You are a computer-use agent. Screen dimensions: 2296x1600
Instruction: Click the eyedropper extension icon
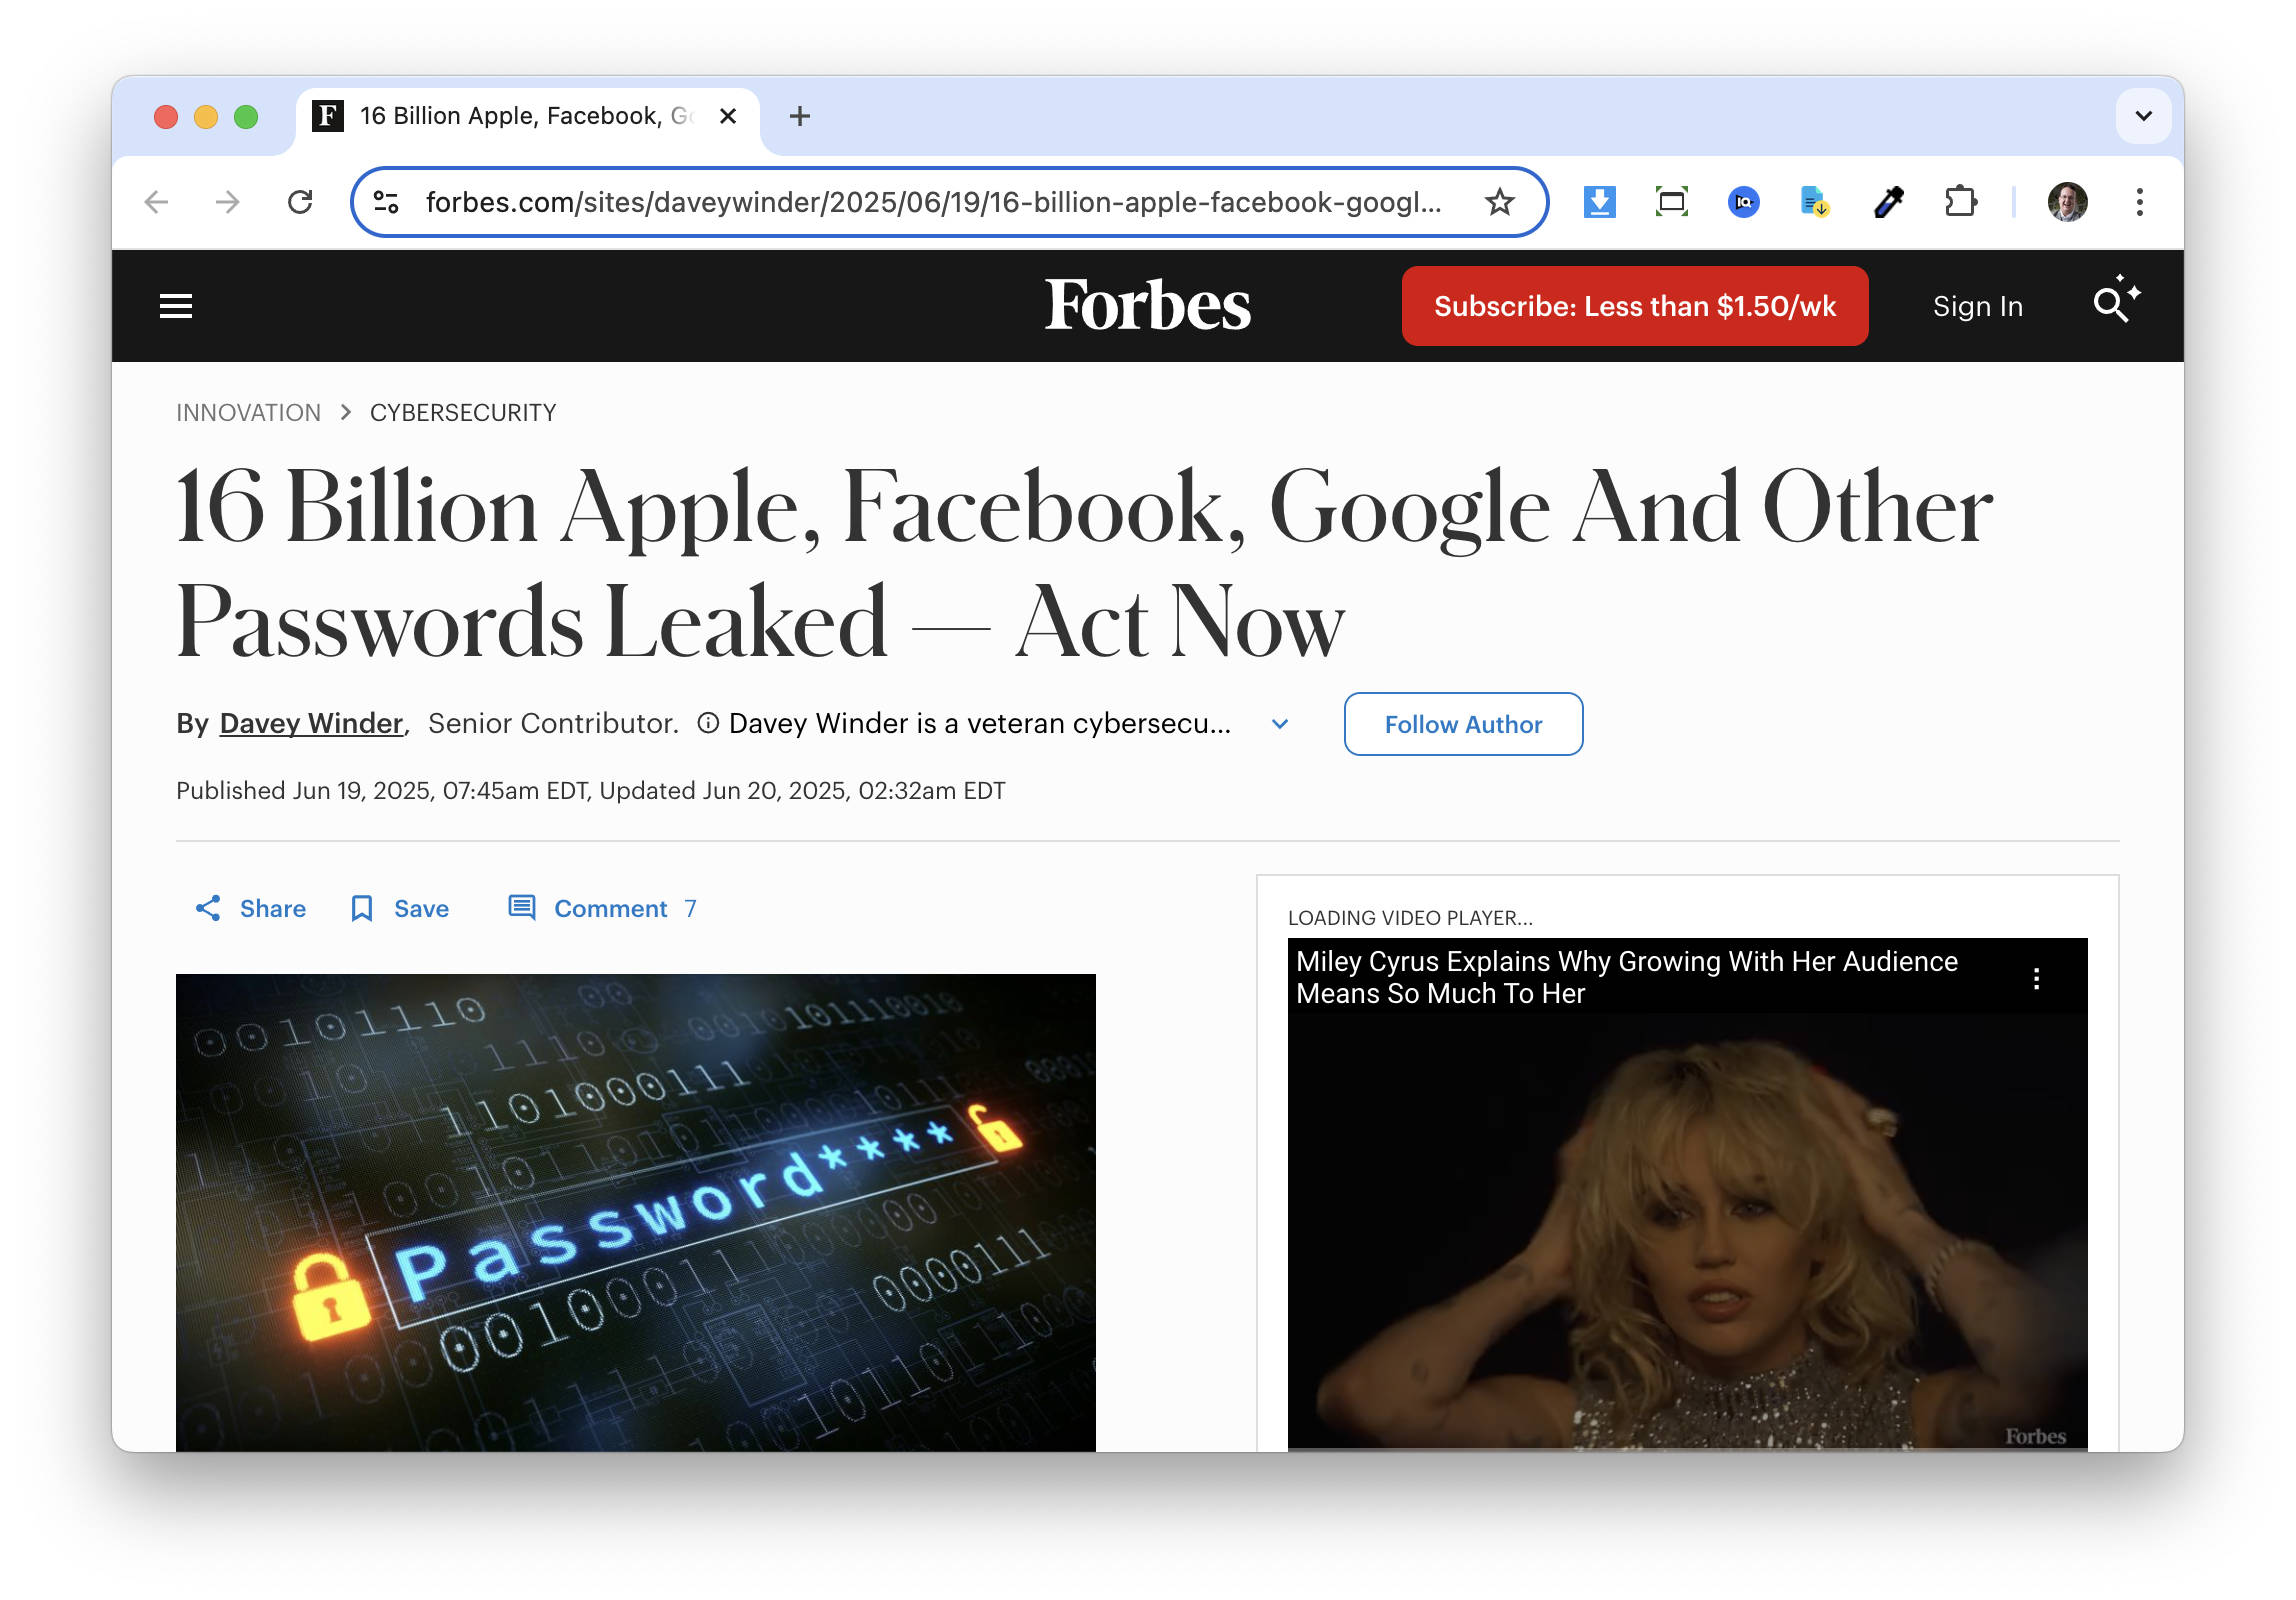(x=1888, y=203)
